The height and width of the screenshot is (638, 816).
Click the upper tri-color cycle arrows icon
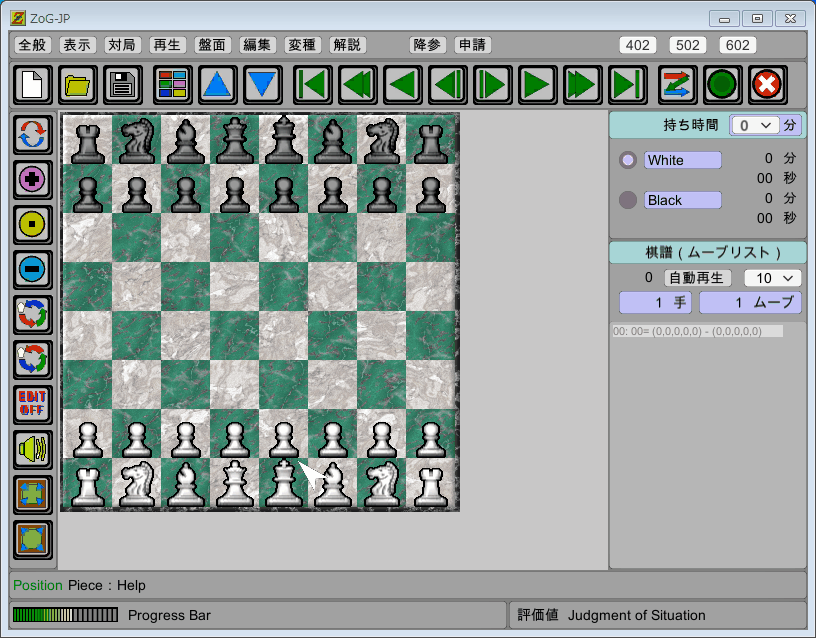tap(33, 314)
